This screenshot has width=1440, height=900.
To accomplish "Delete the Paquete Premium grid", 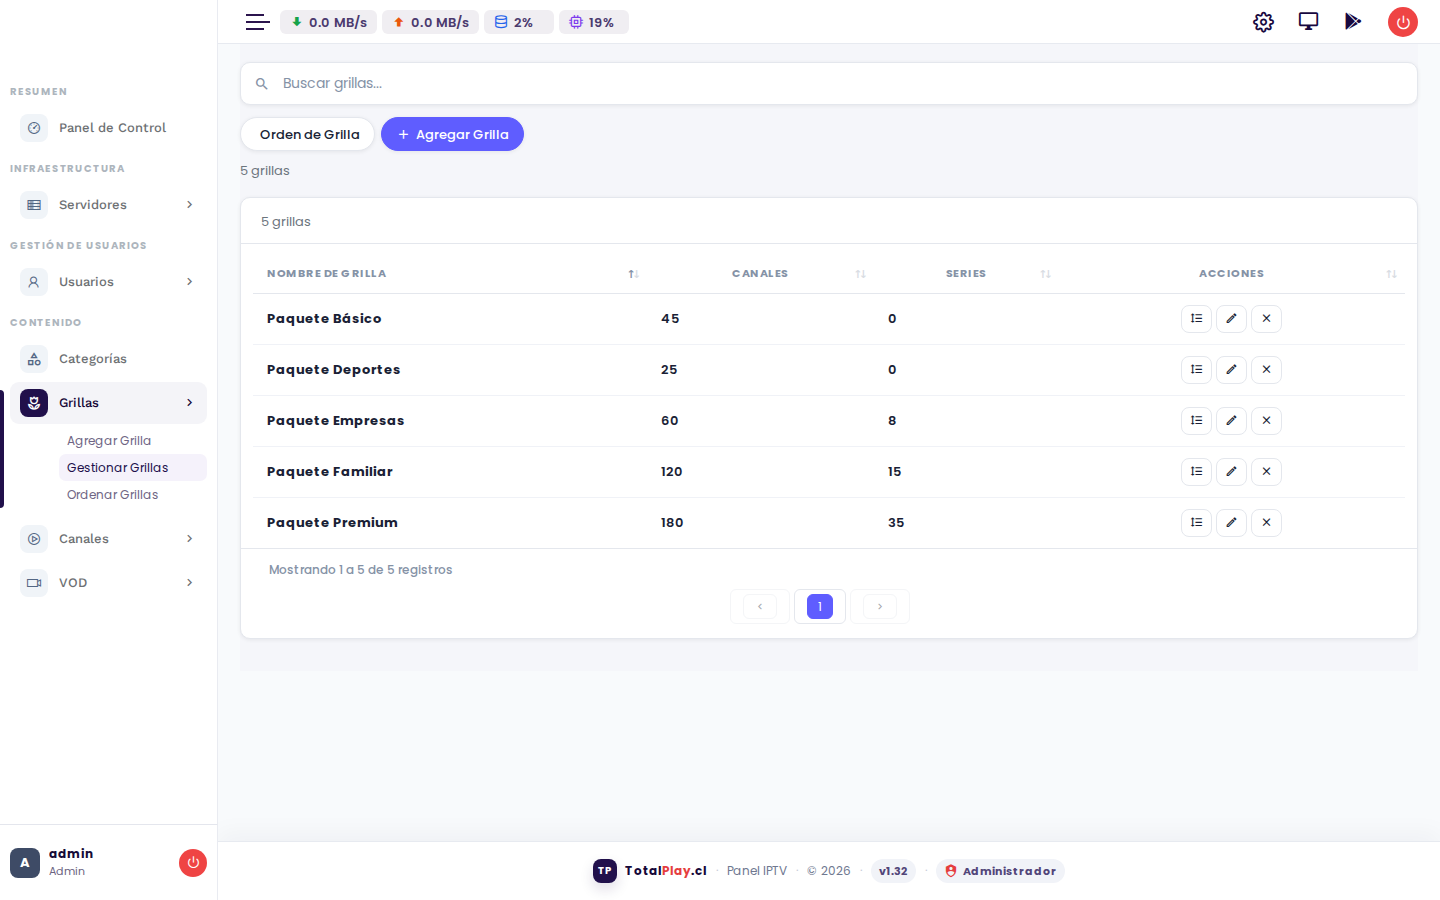I will point(1266,523).
